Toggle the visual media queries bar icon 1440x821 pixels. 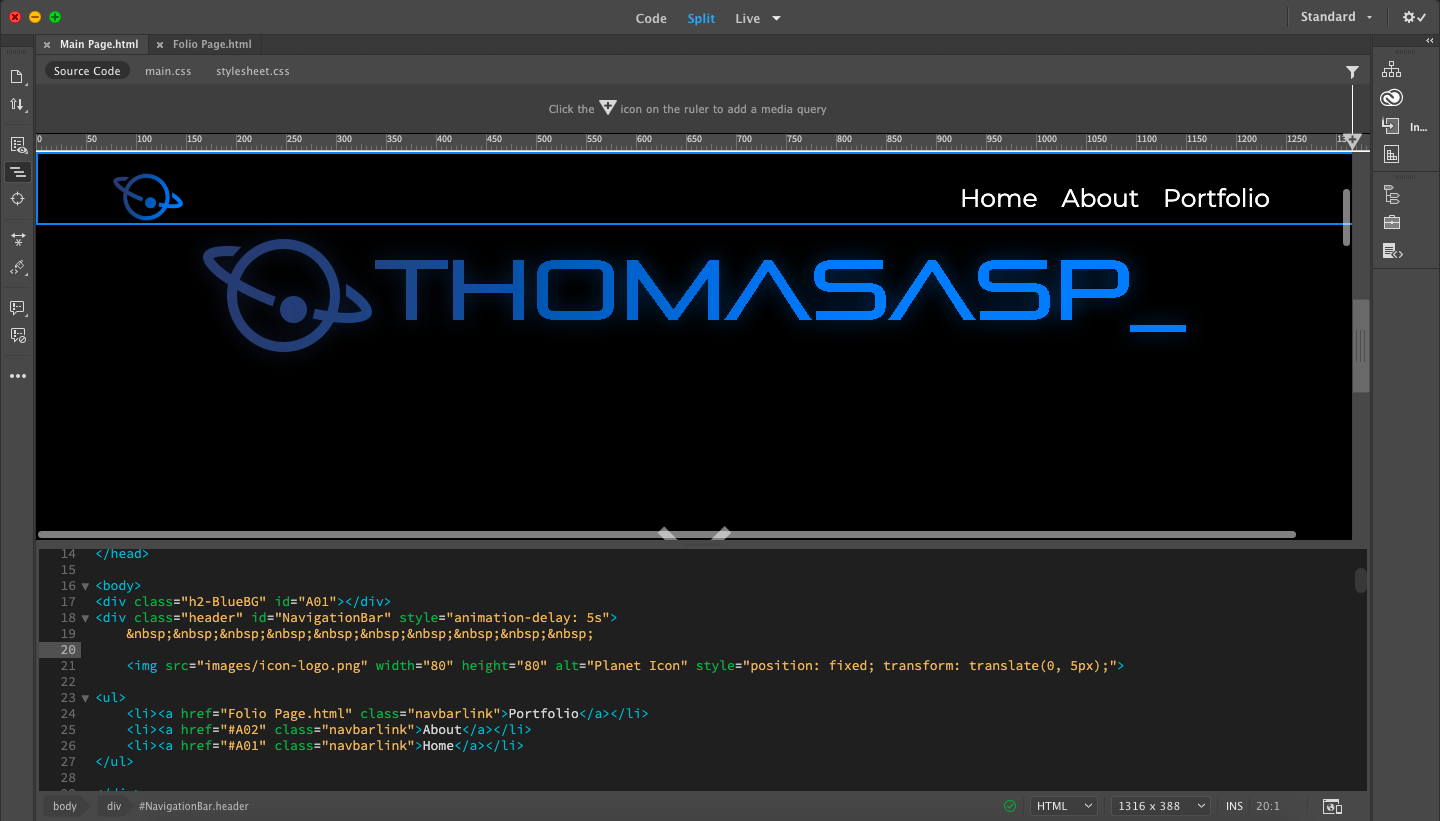17,172
